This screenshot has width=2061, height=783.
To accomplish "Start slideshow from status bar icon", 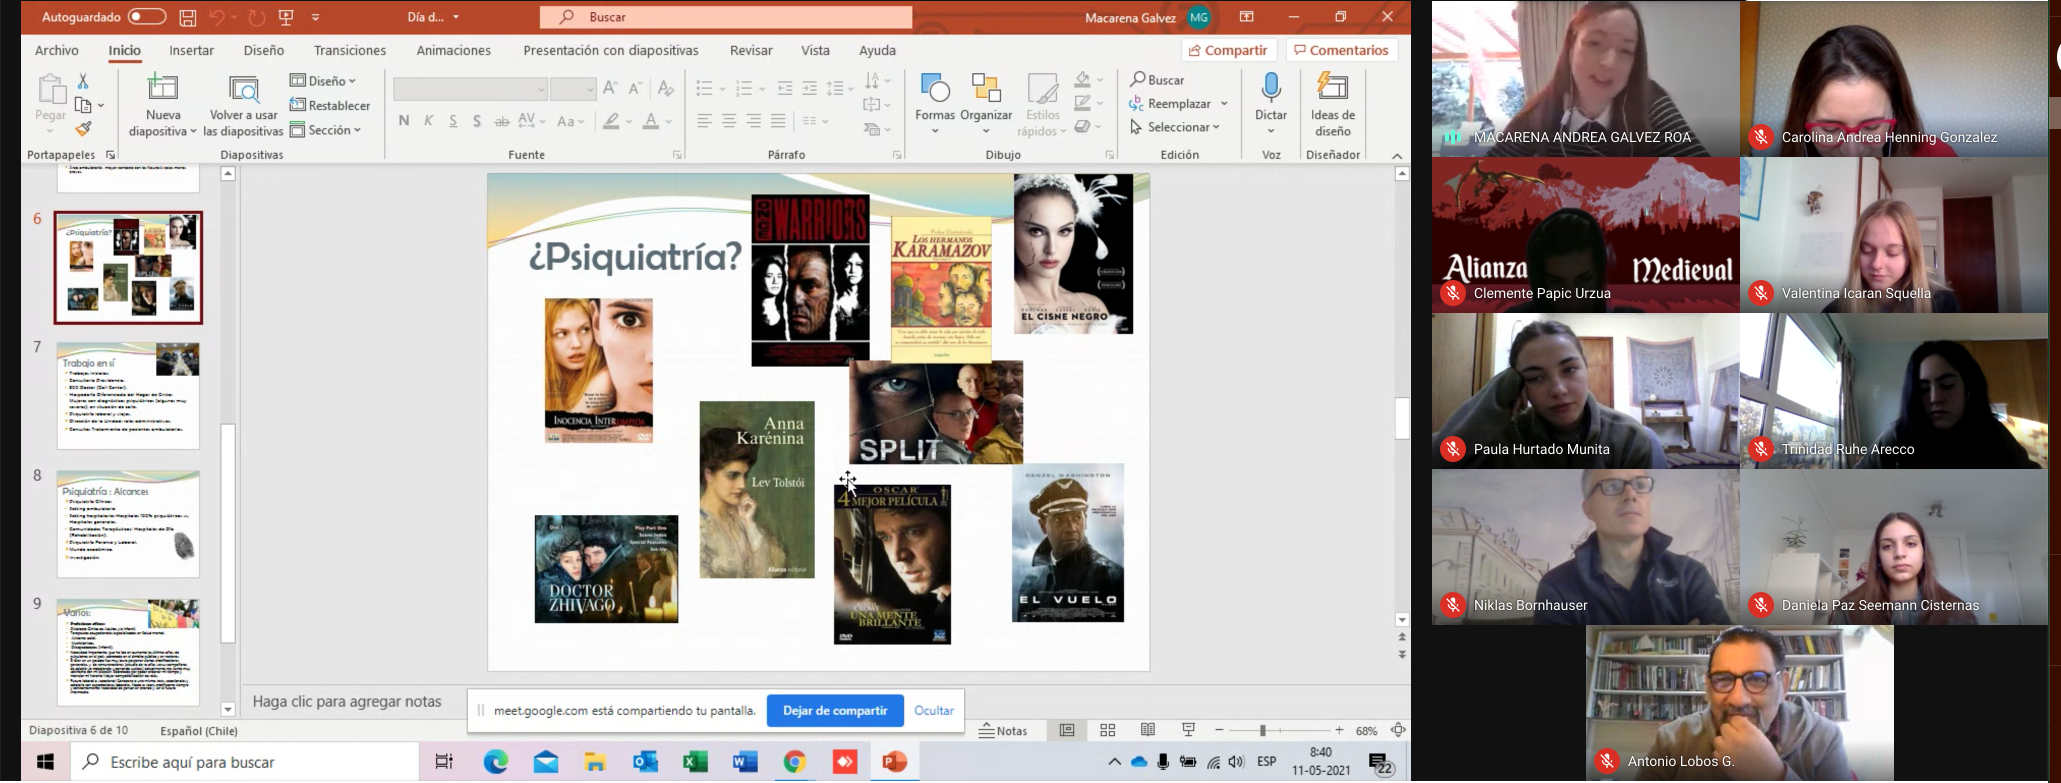I will tap(1188, 731).
